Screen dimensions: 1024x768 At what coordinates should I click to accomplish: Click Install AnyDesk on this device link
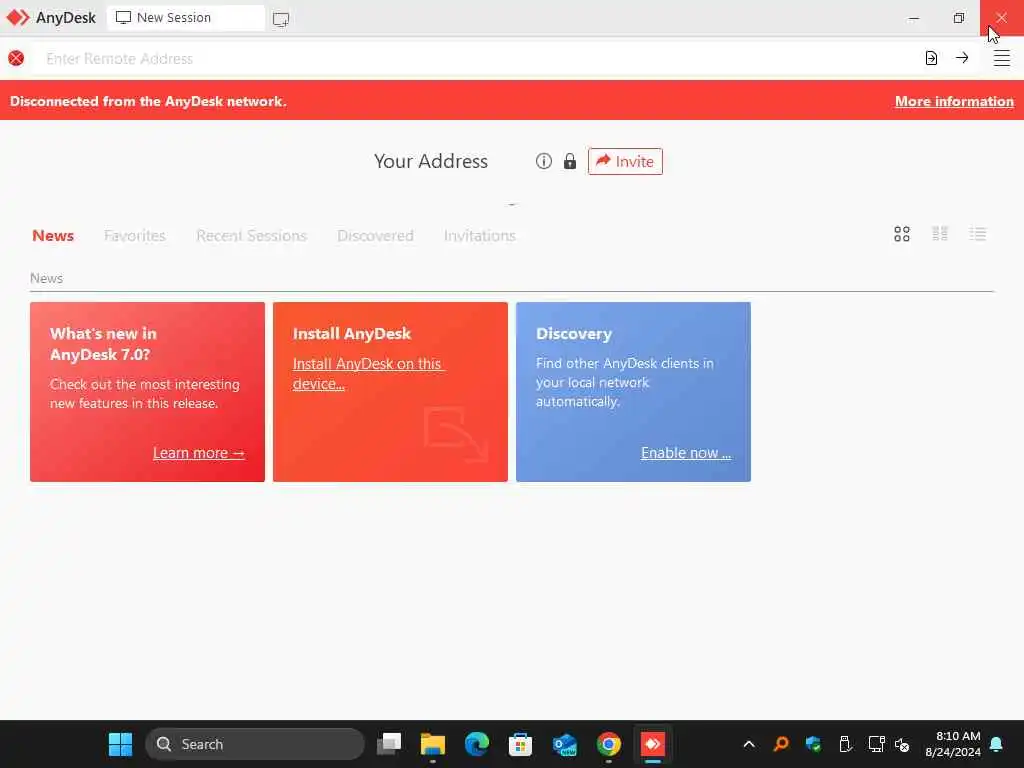pos(369,374)
